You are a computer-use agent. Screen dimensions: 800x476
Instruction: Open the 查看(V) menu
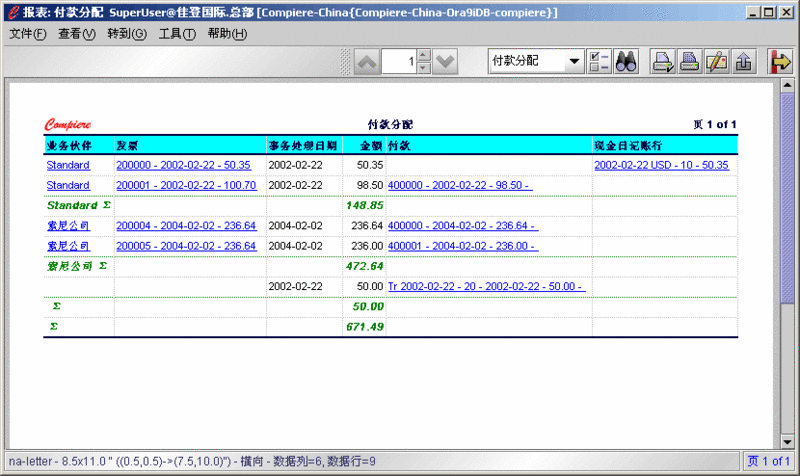(x=77, y=34)
